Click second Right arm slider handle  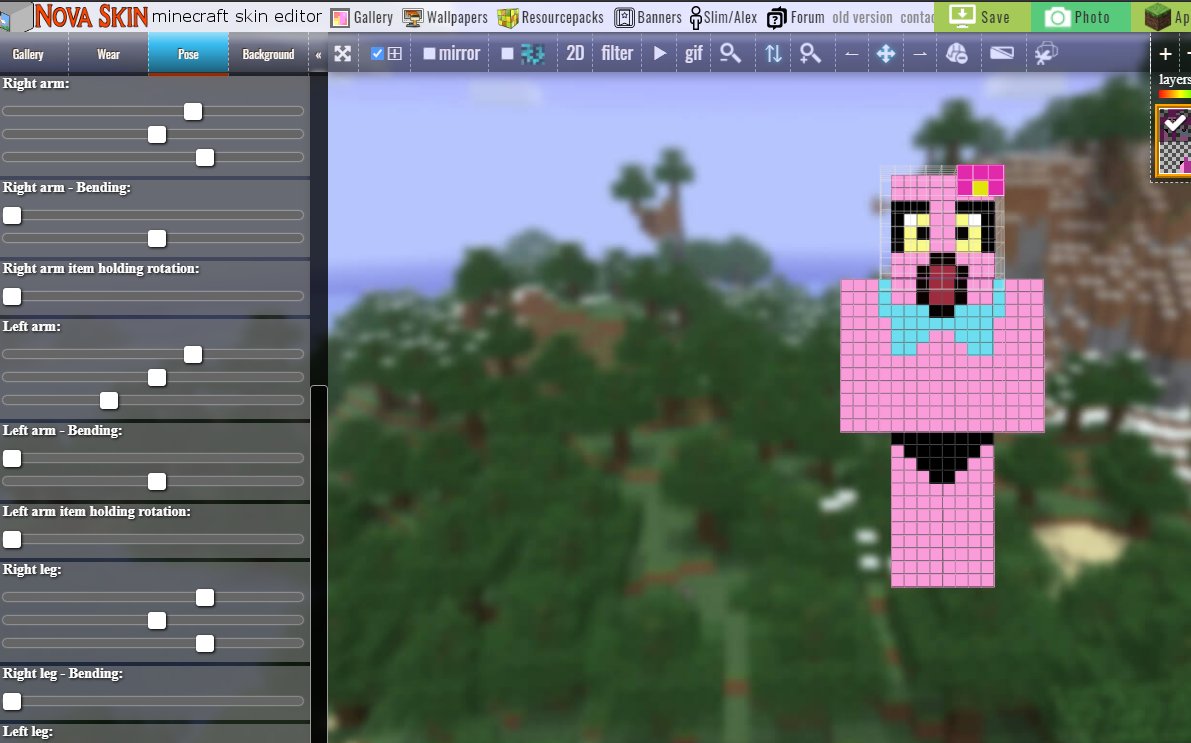[157, 134]
